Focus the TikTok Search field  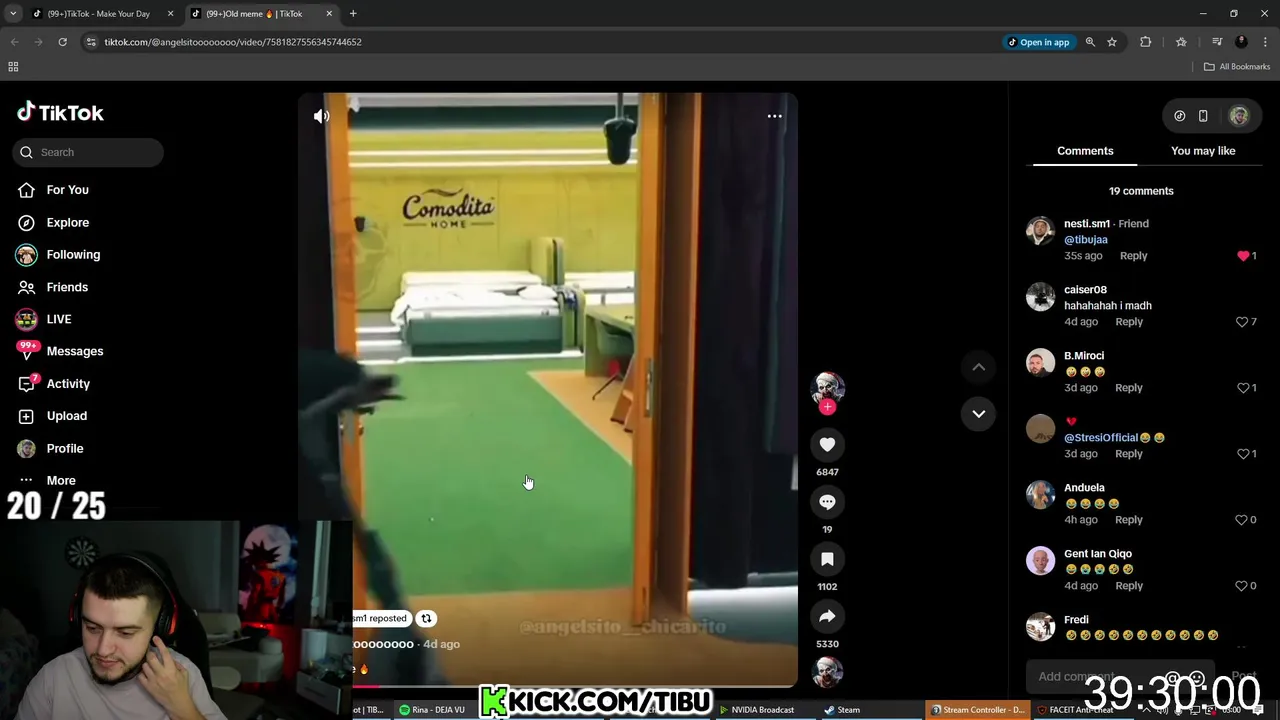88,152
